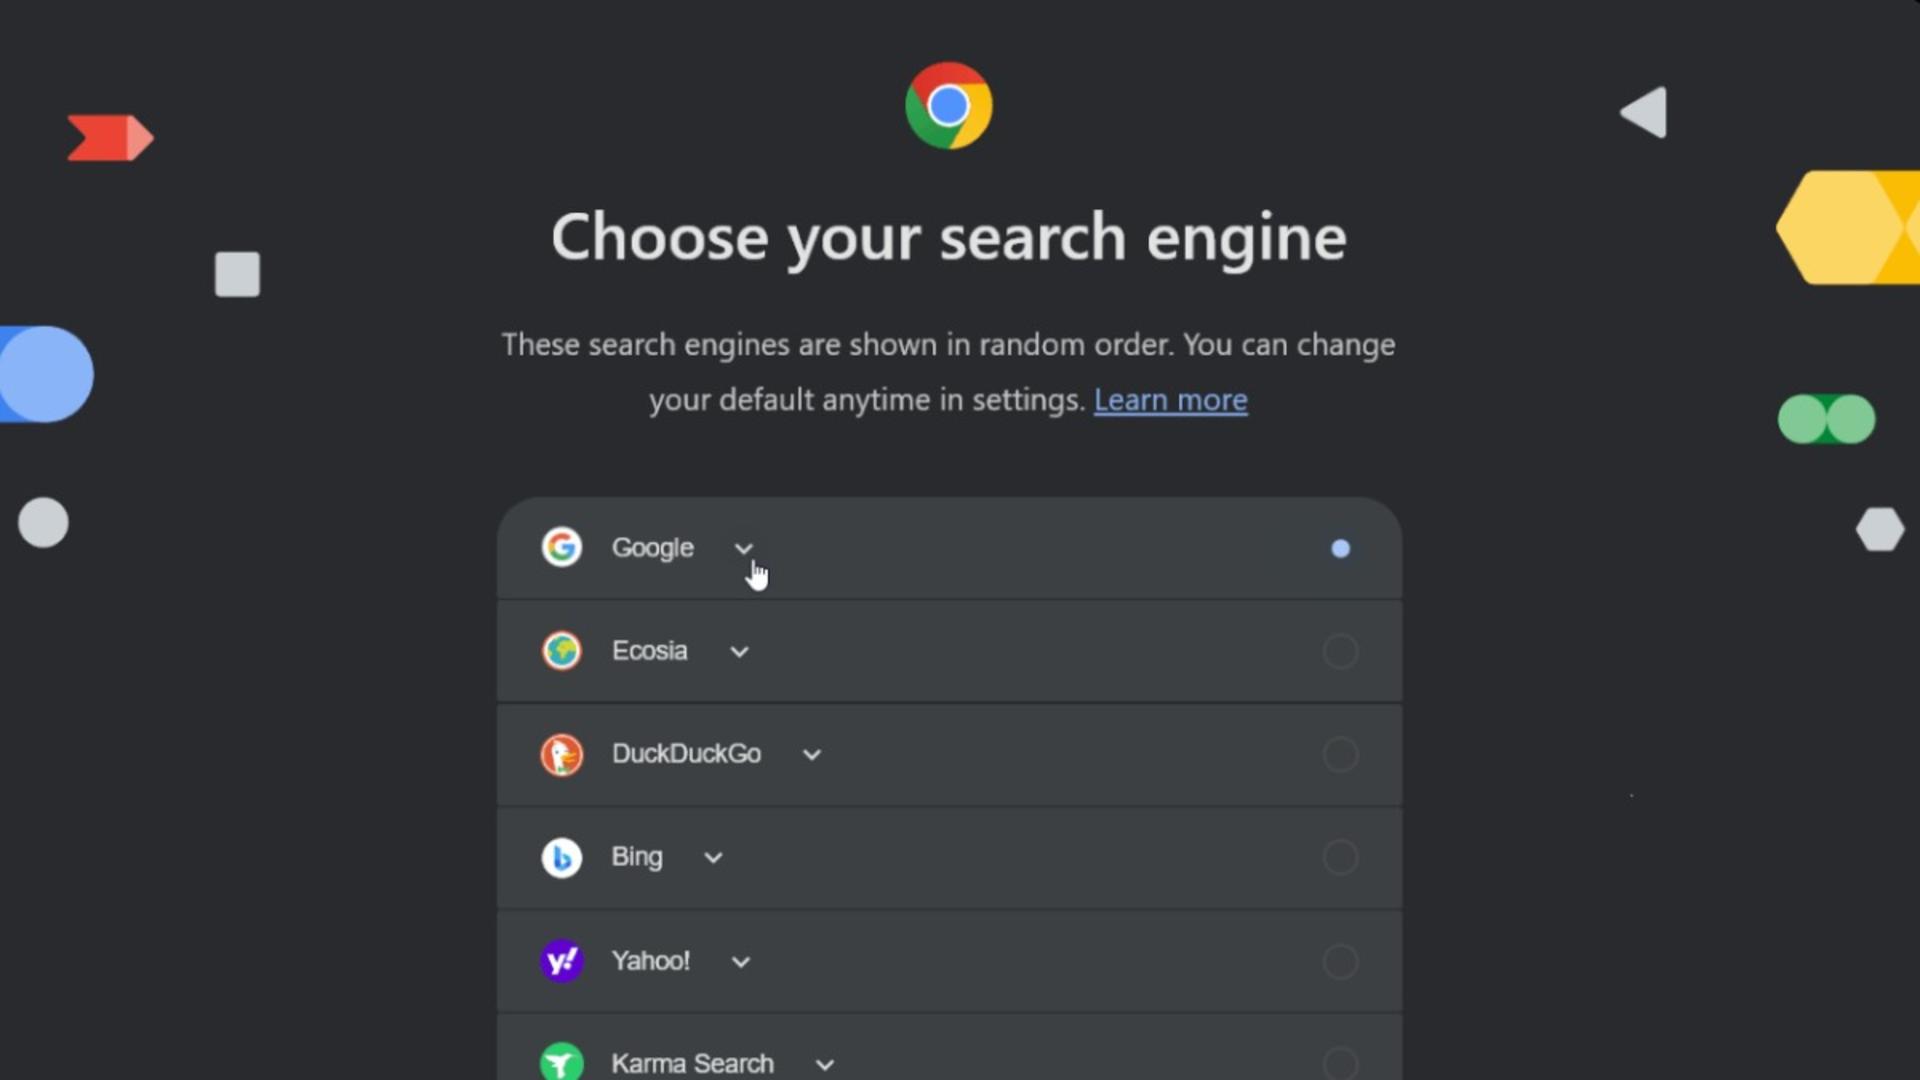Select the Ecosia radio button

(1341, 651)
